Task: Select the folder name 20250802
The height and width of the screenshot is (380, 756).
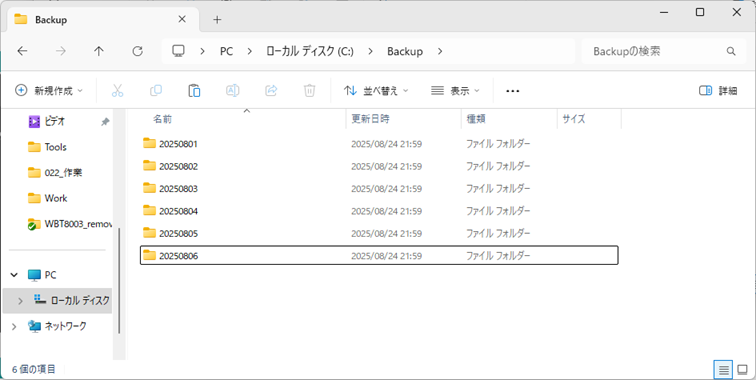Action: click(178, 166)
